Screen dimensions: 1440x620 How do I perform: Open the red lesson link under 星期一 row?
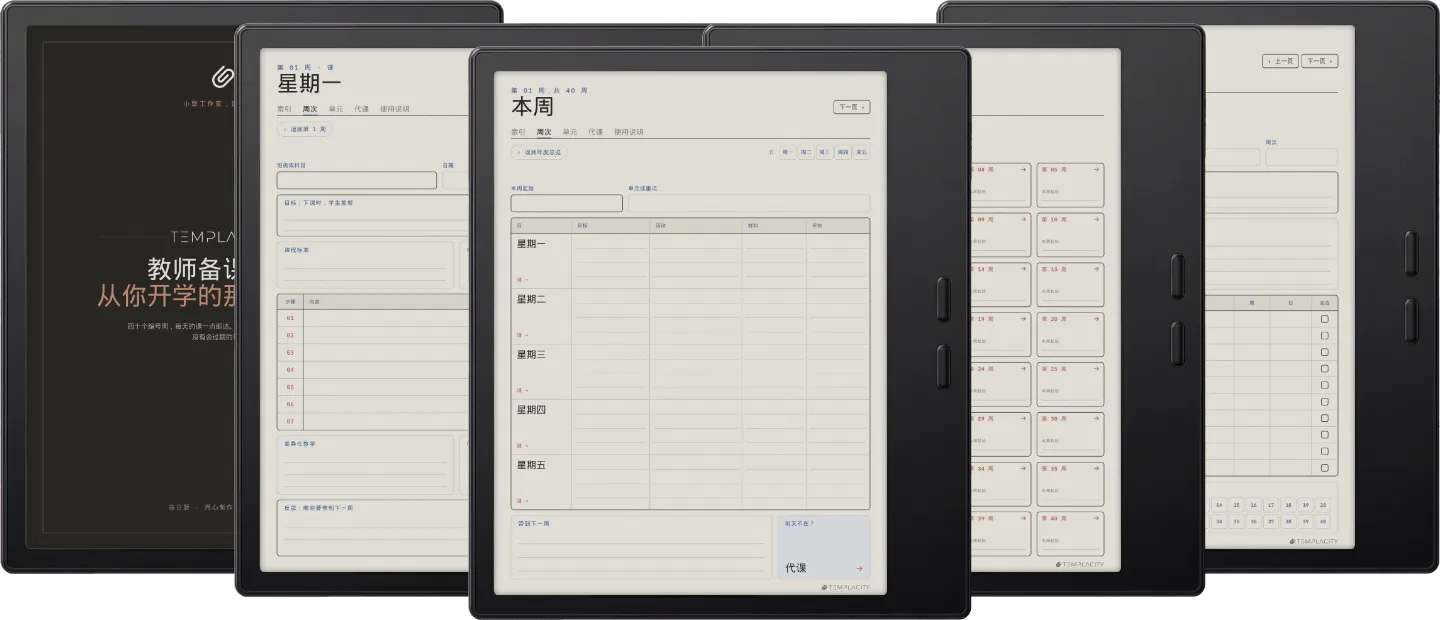coord(521,279)
